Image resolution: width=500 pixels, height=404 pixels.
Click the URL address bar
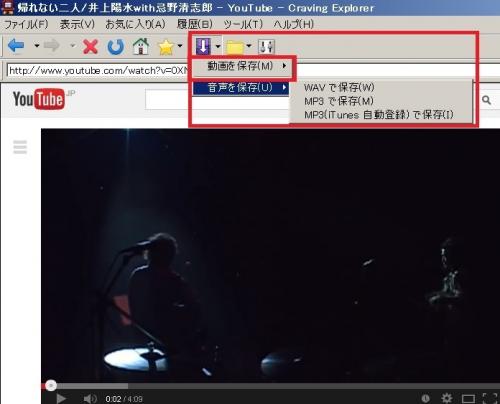(x=98, y=71)
